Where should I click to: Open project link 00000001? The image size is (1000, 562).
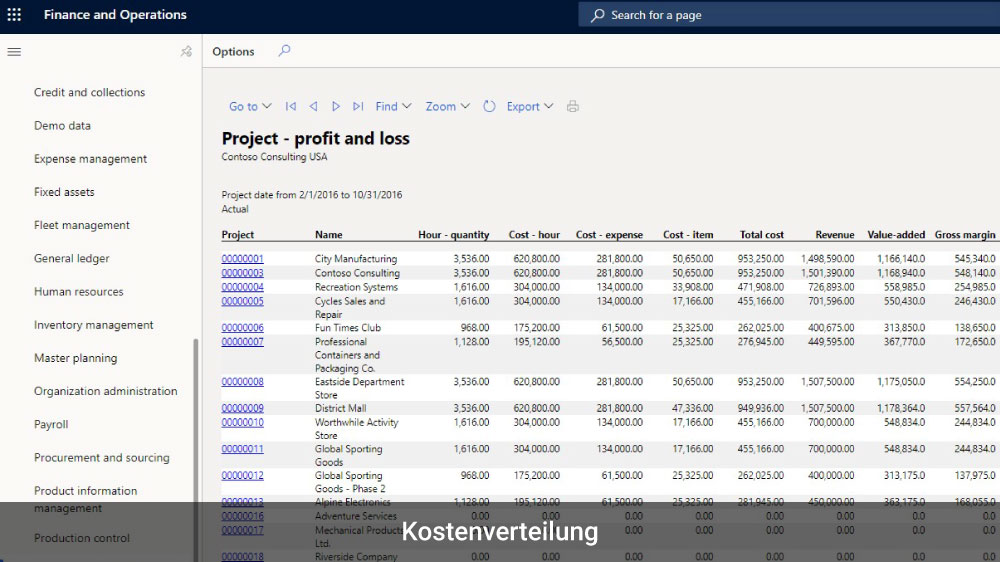point(242,259)
